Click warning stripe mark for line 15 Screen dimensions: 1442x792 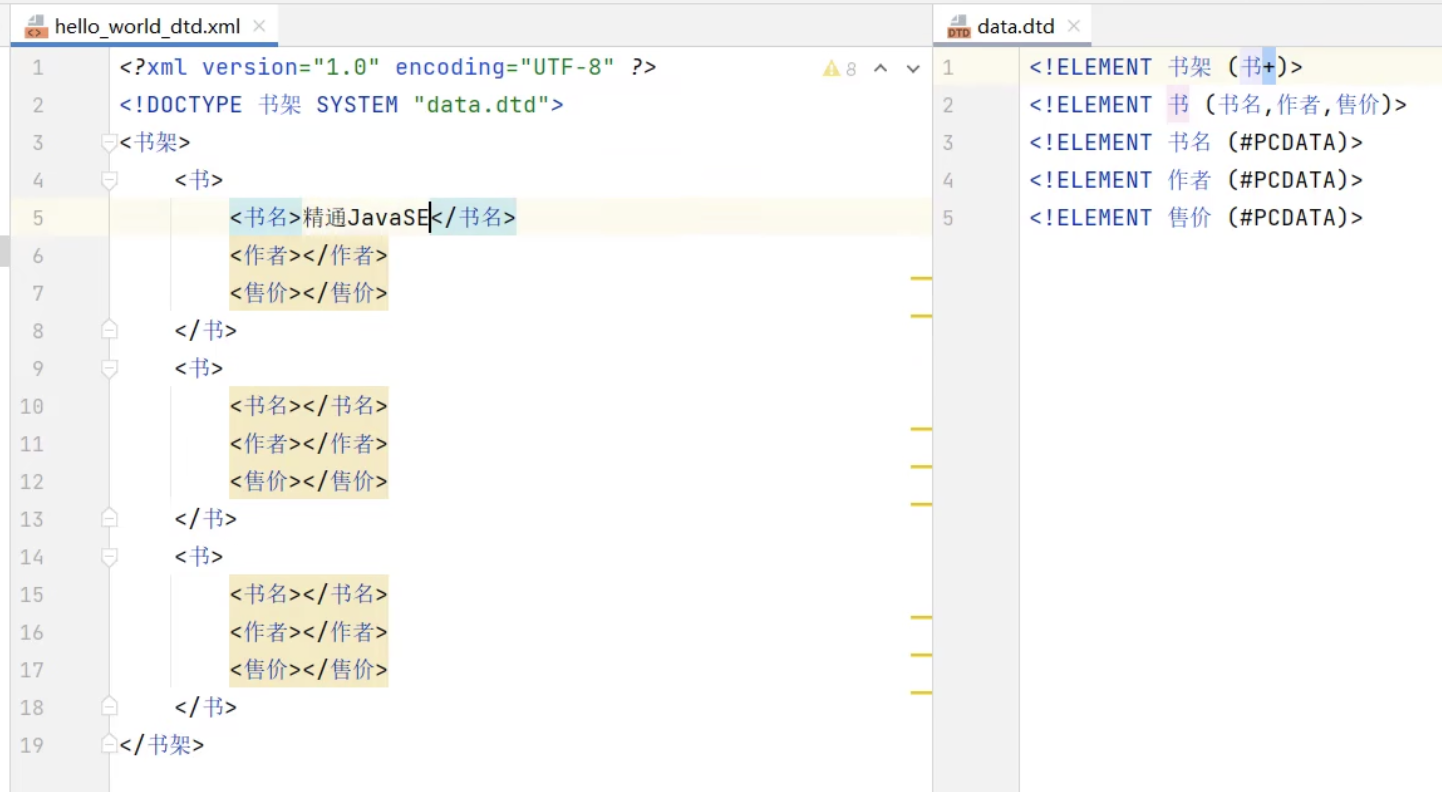pos(921,618)
